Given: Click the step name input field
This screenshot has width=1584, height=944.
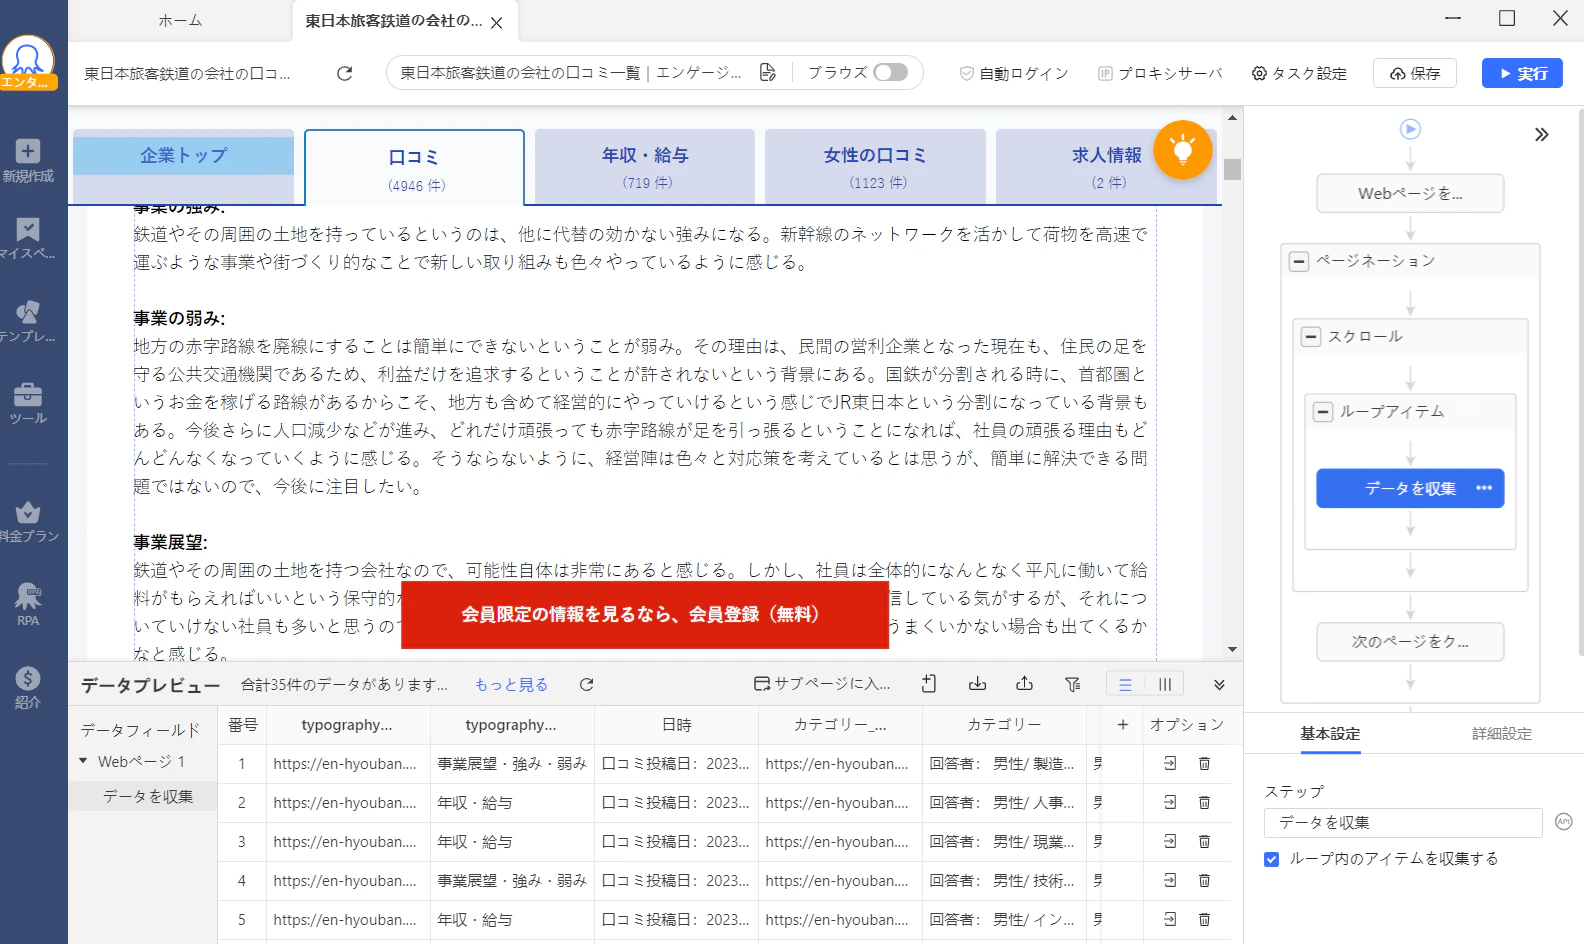Looking at the screenshot, I should pyautogui.click(x=1403, y=822).
